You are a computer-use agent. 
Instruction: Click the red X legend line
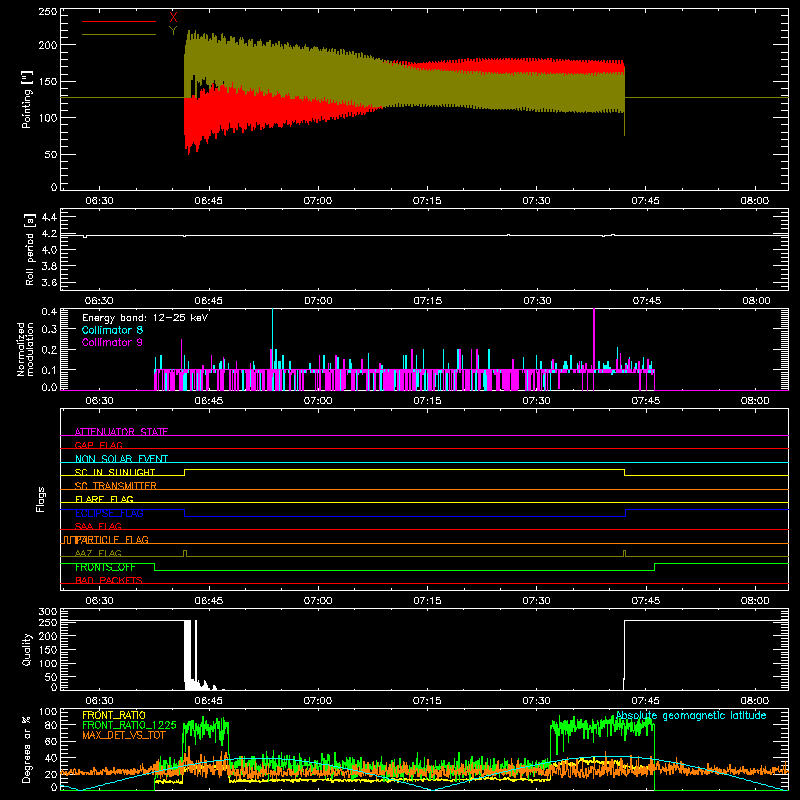tap(119, 21)
